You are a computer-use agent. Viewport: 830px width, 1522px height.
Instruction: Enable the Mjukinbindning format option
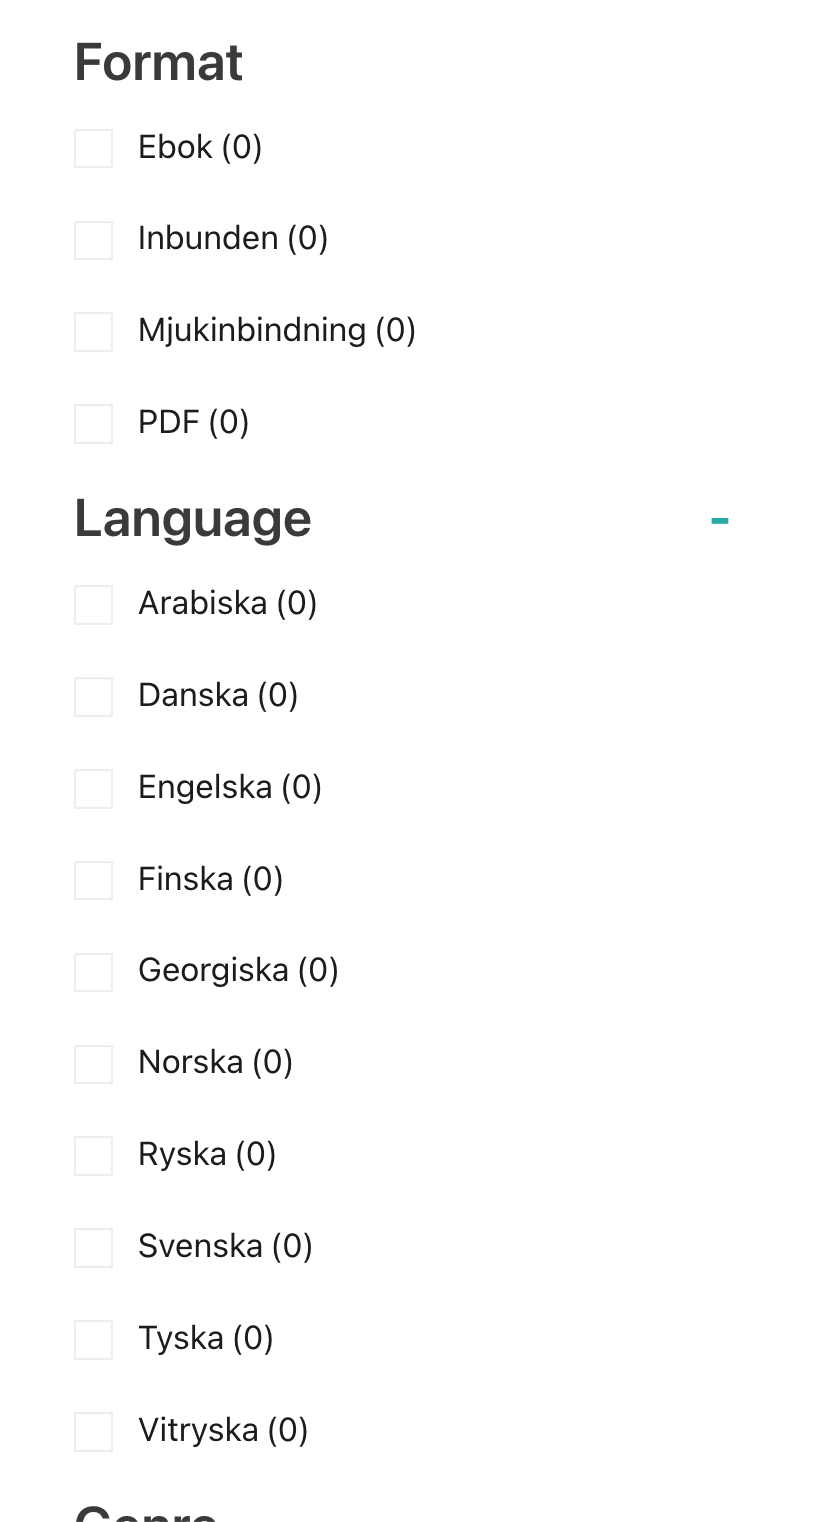tap(93, 332)
